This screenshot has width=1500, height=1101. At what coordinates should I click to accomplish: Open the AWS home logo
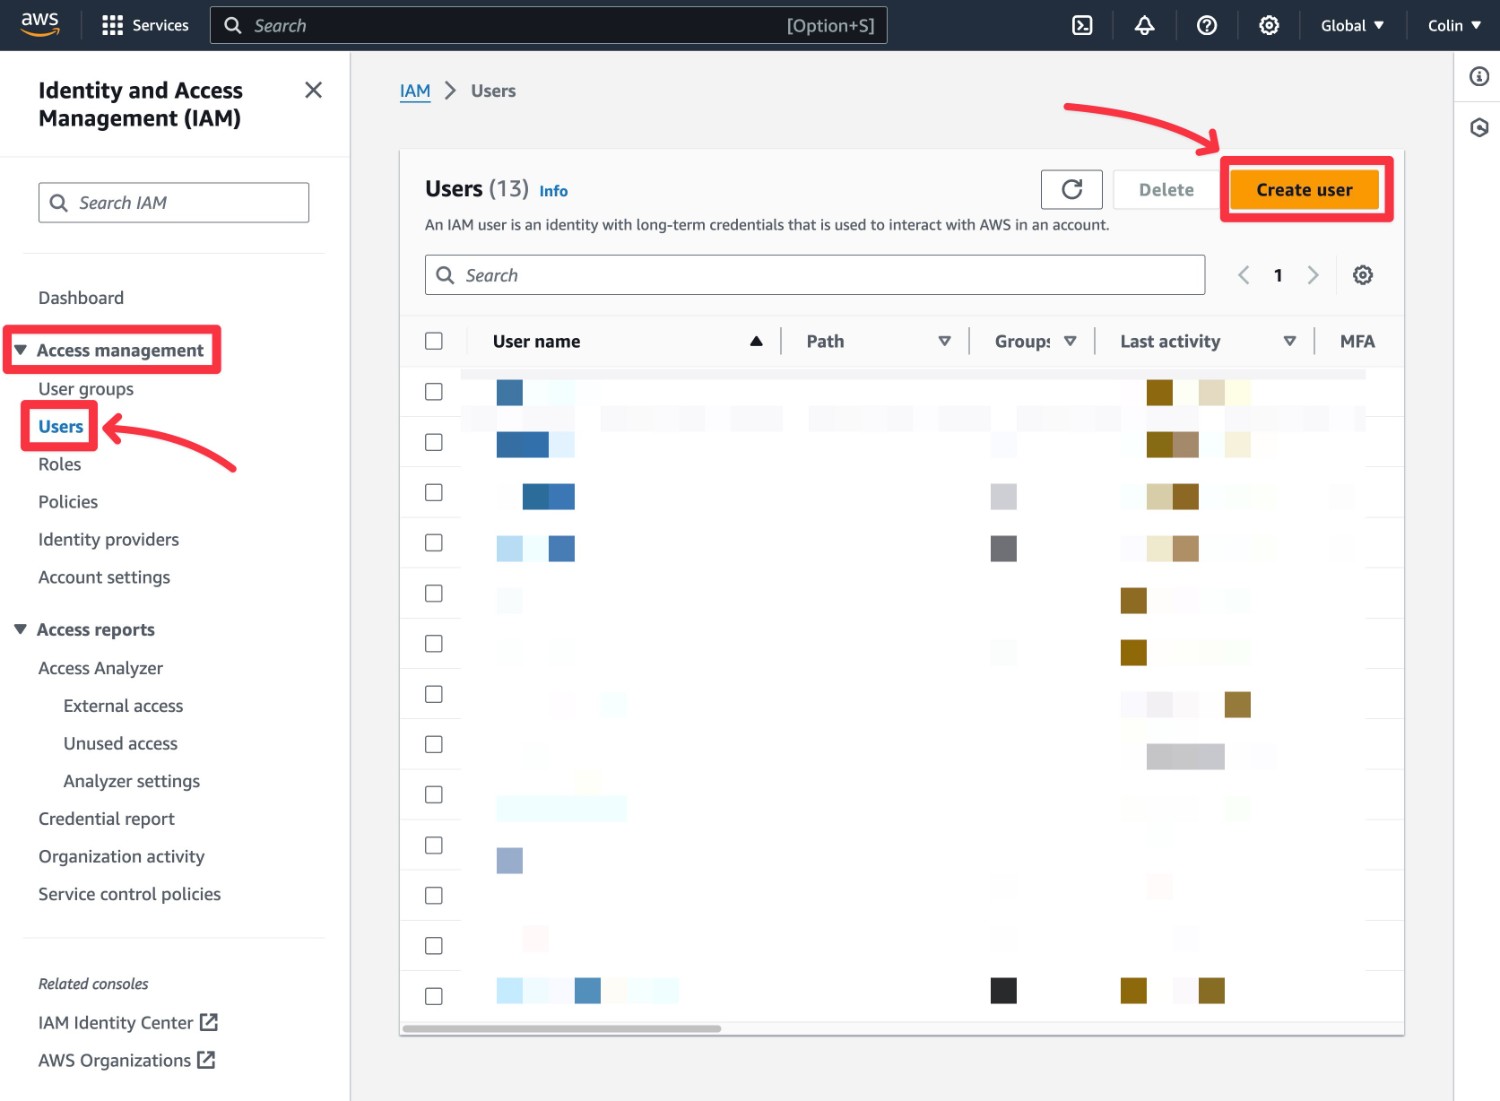(x=40, y=24)
